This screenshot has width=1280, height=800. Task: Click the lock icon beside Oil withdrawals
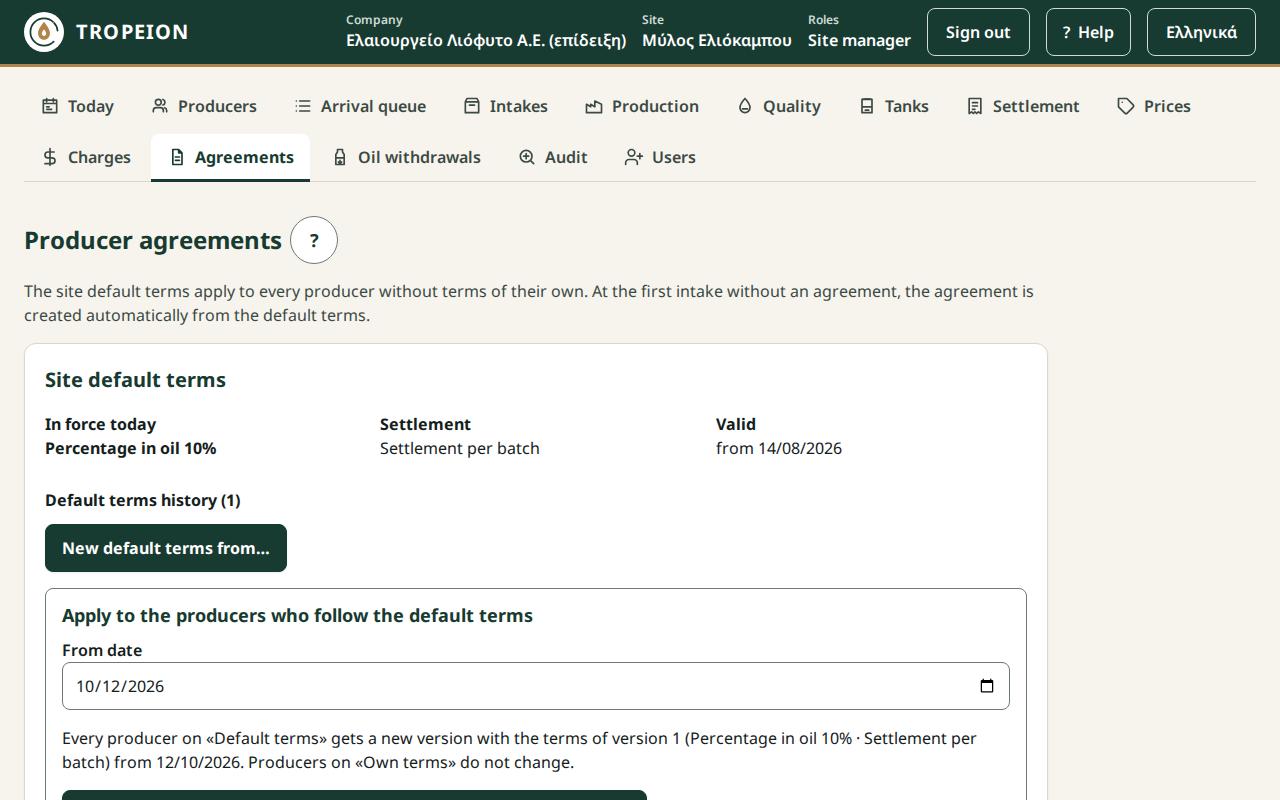tap(340, 157)
